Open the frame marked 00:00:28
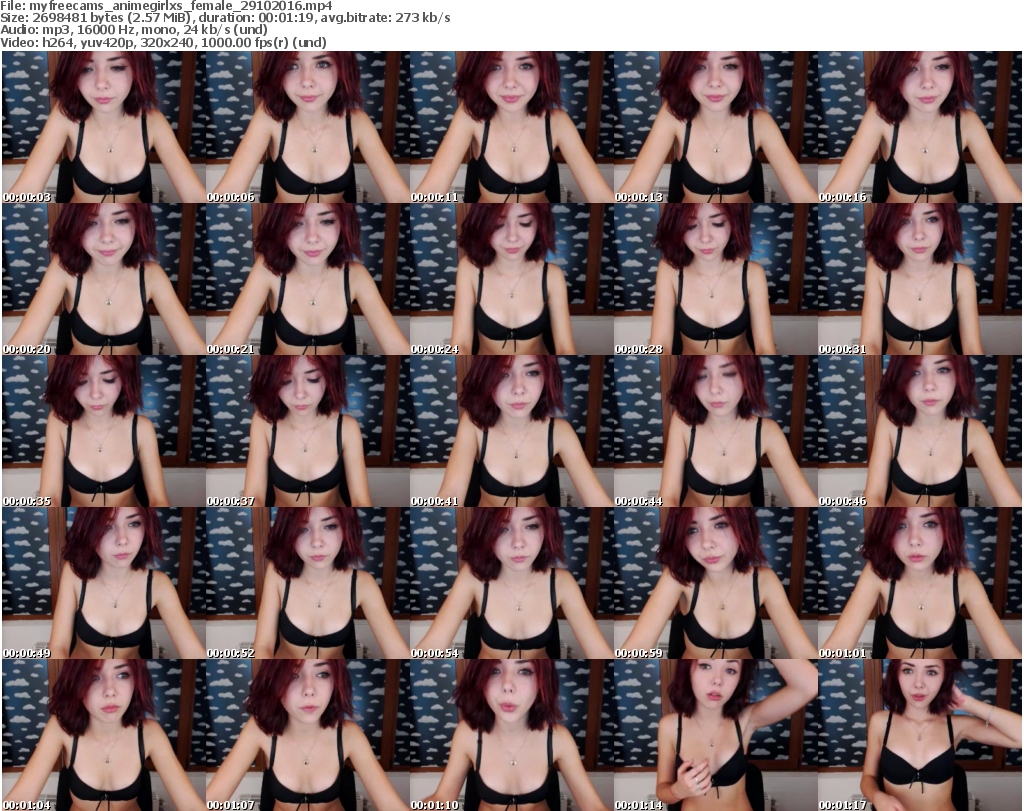Image resolution: width=1024 pixels, height=811 pixels. (715, 279)
